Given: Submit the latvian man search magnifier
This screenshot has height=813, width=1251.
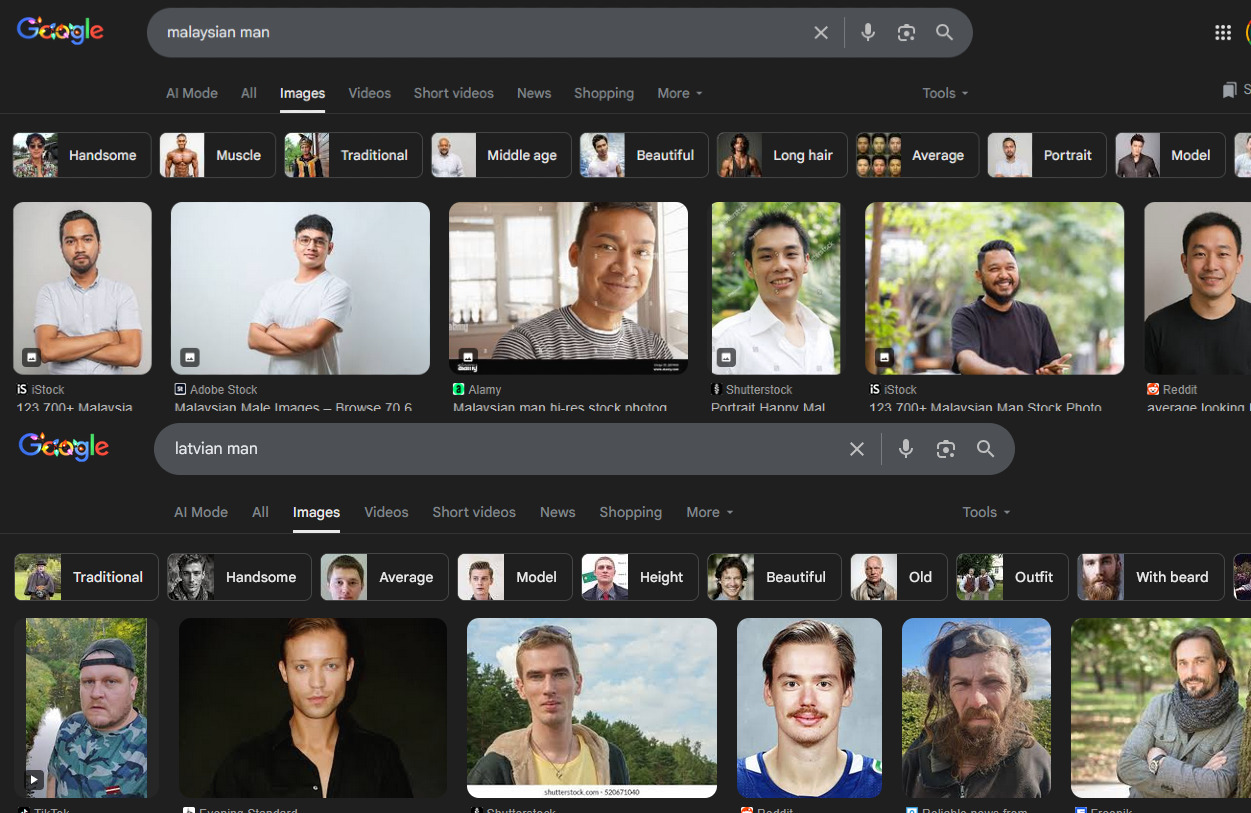Looking at the screenshot, I should click(x=986, y=449).
